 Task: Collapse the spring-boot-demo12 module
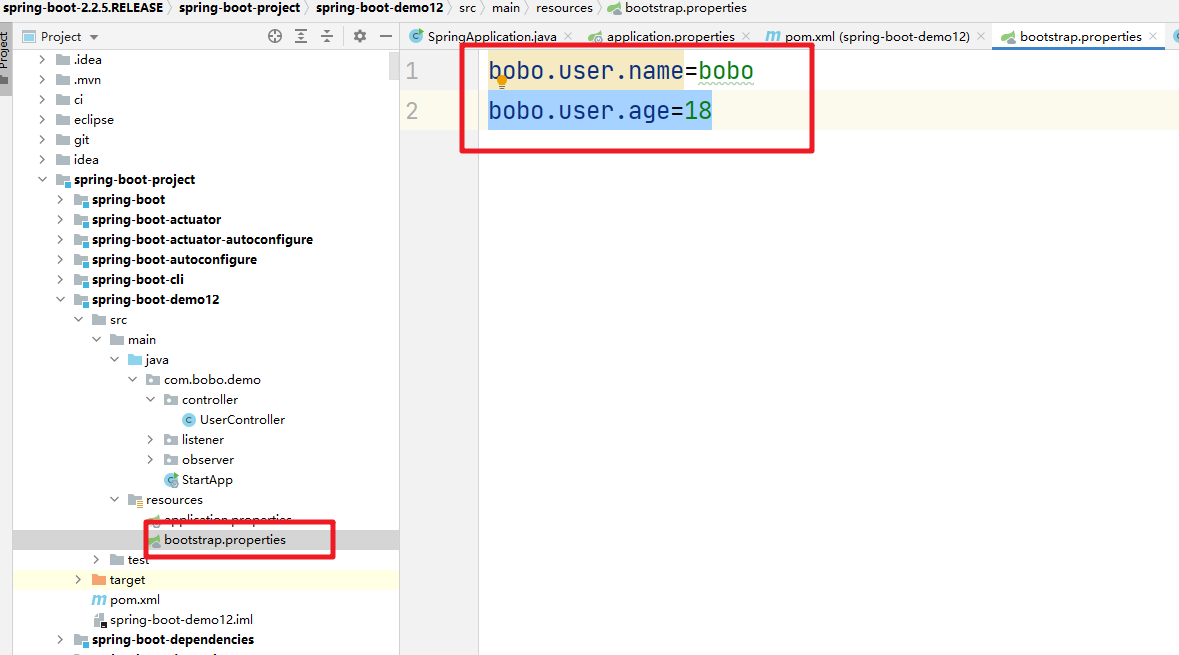click(61, 300)
